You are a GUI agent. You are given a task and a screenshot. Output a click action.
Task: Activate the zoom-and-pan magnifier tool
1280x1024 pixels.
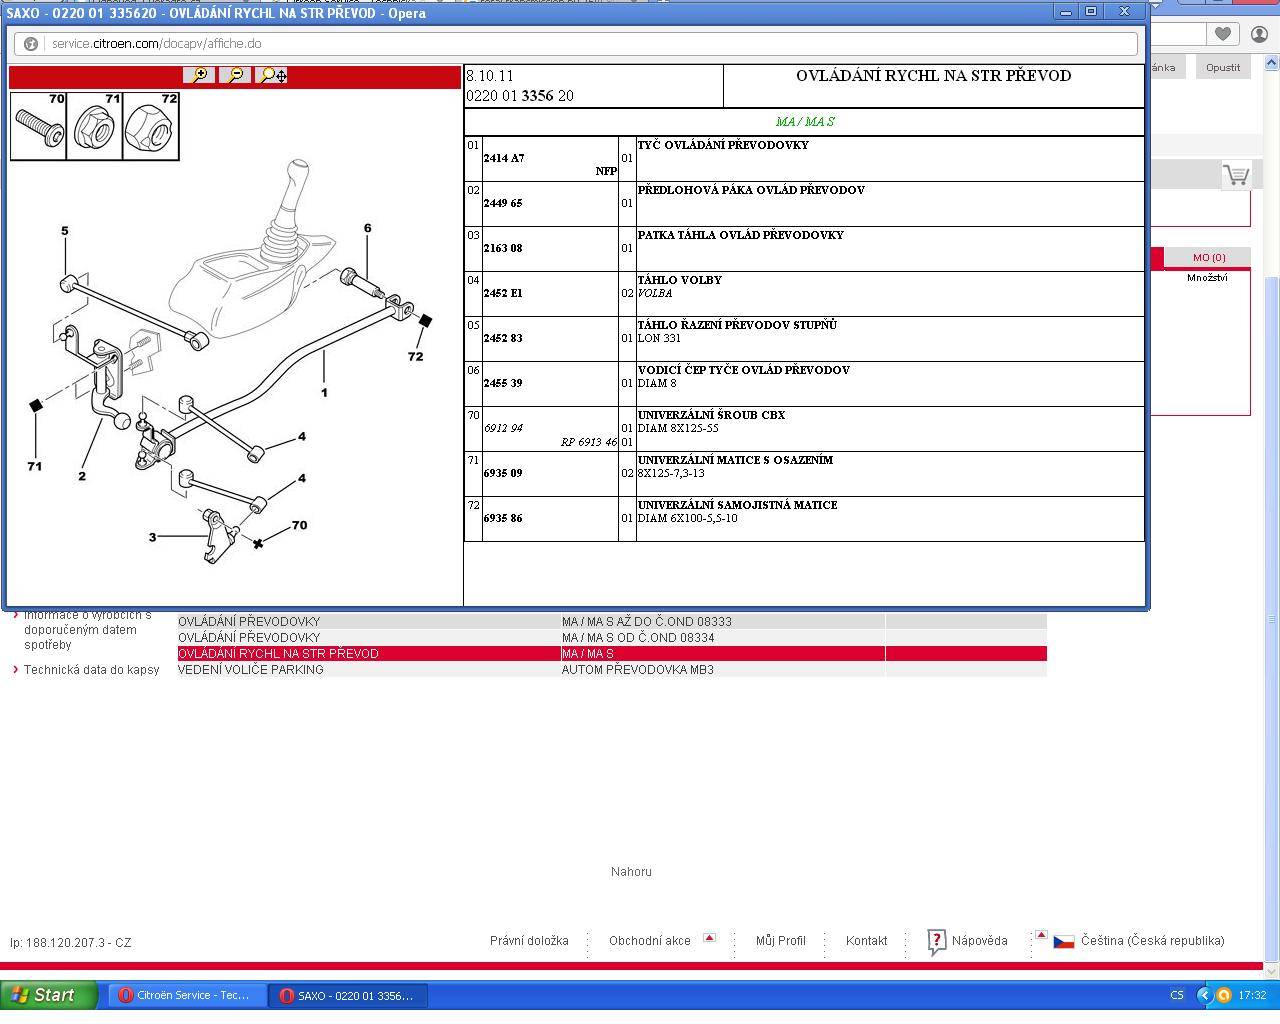[x=272, y=75]
